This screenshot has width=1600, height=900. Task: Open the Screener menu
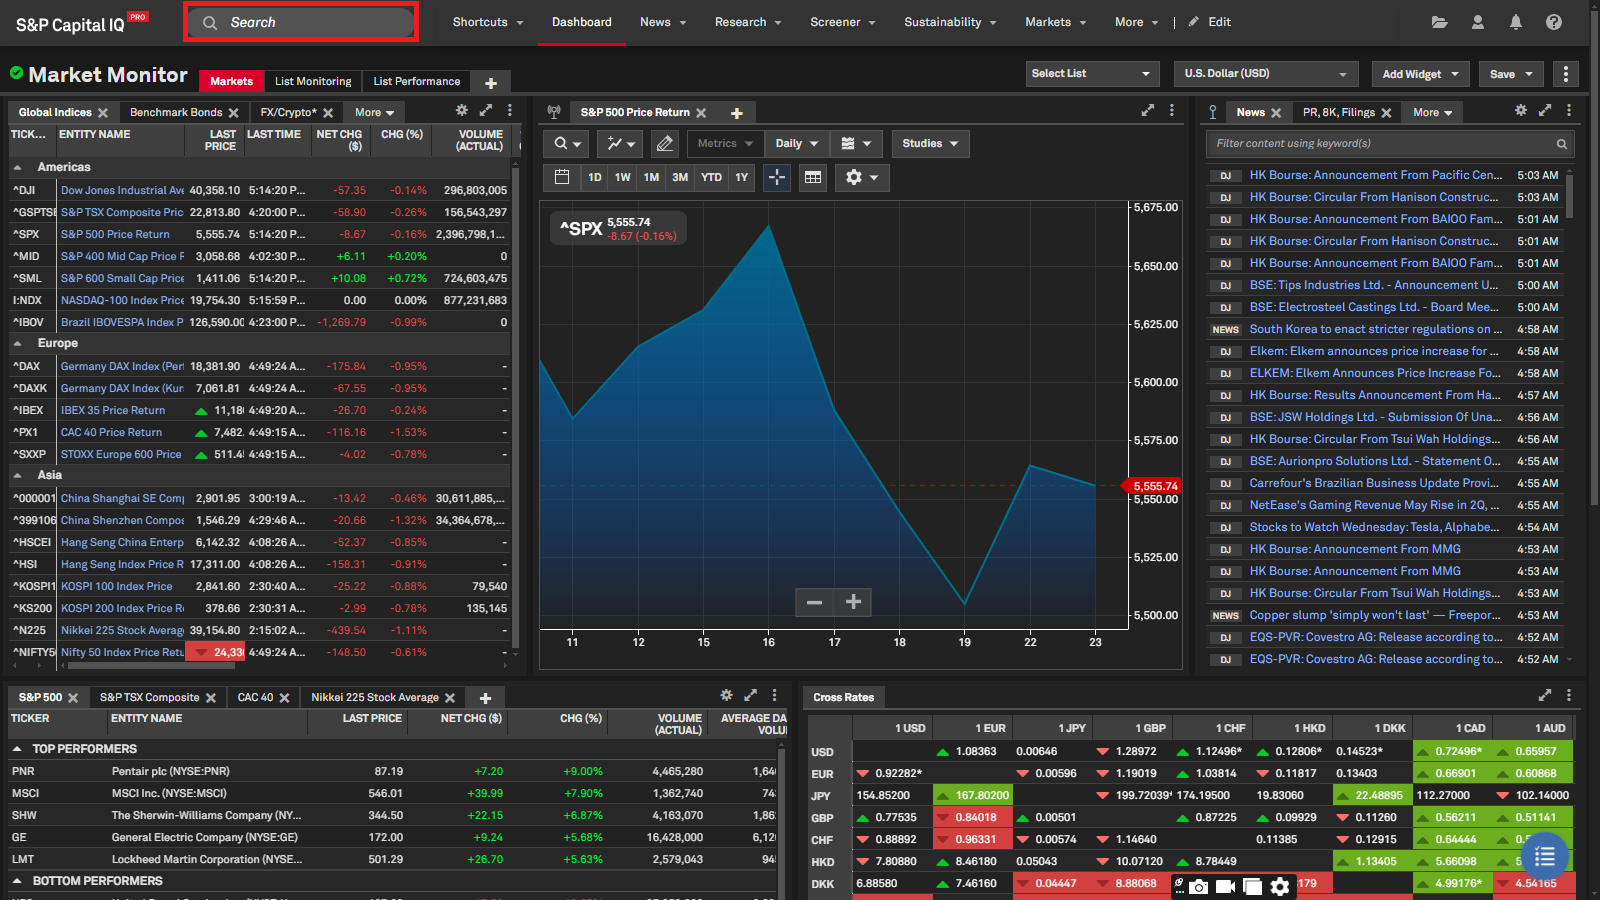pyautogui.click(x=842, y=22)
